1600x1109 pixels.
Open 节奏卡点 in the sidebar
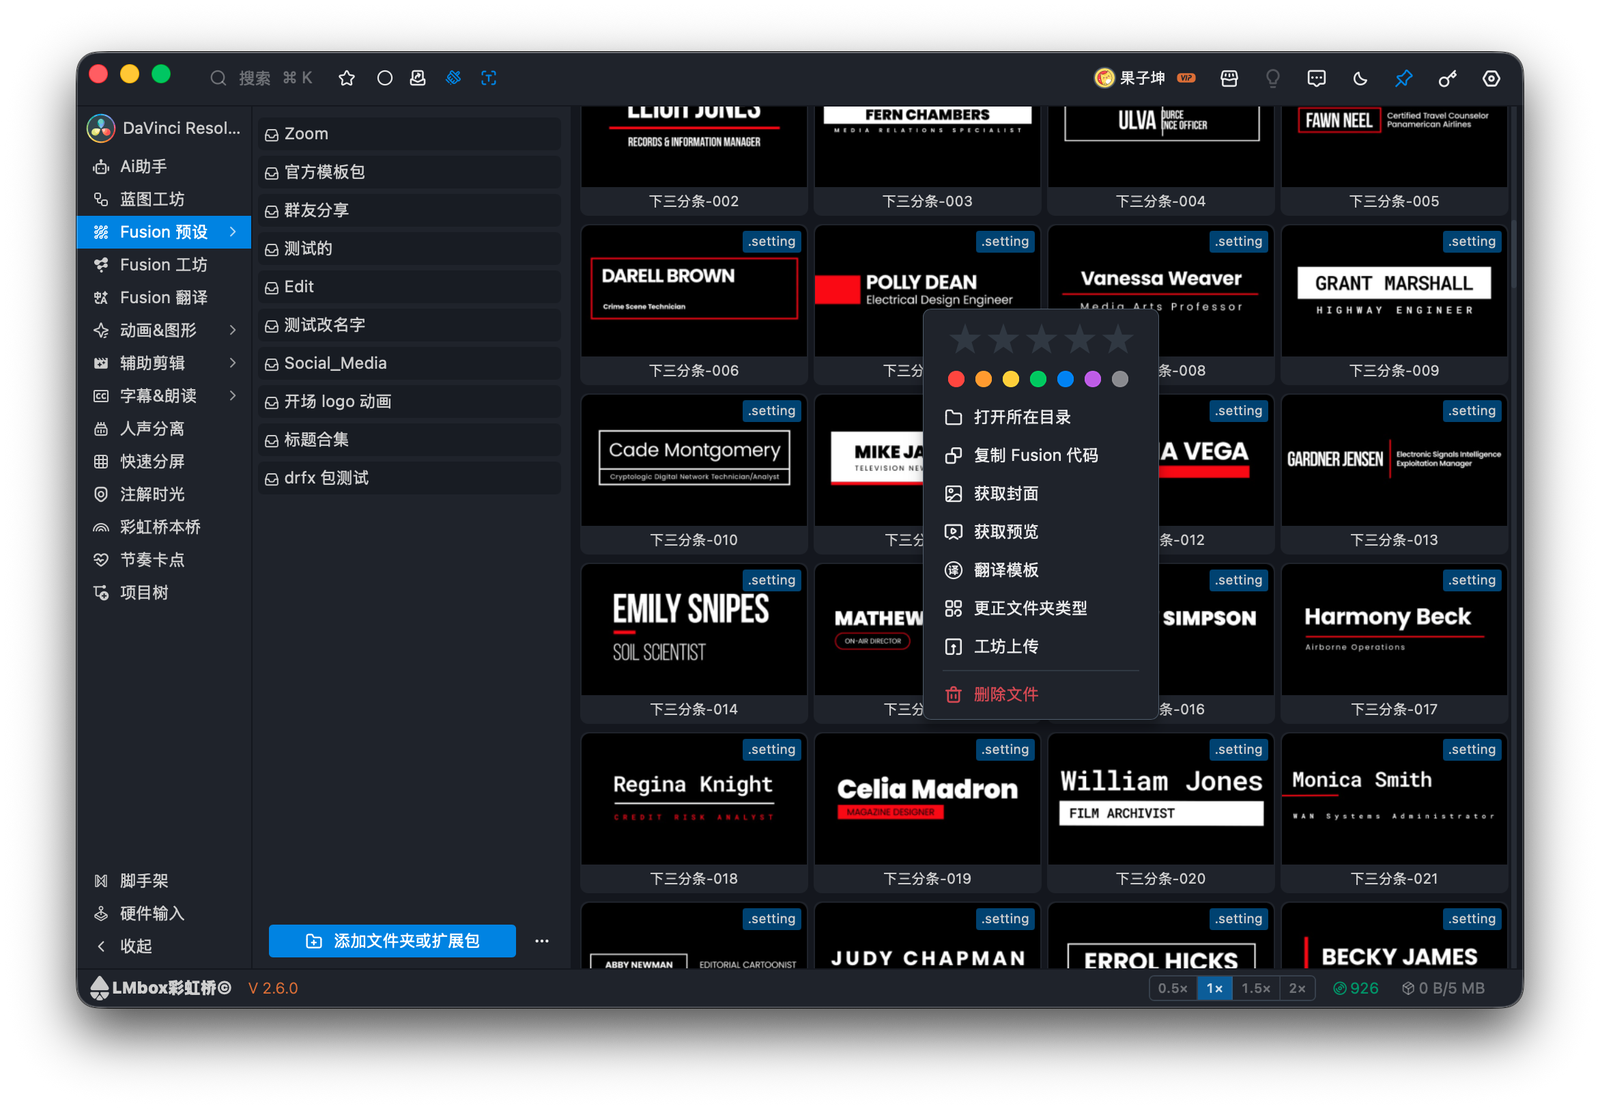pyautogui.click(x=164, y=560)
